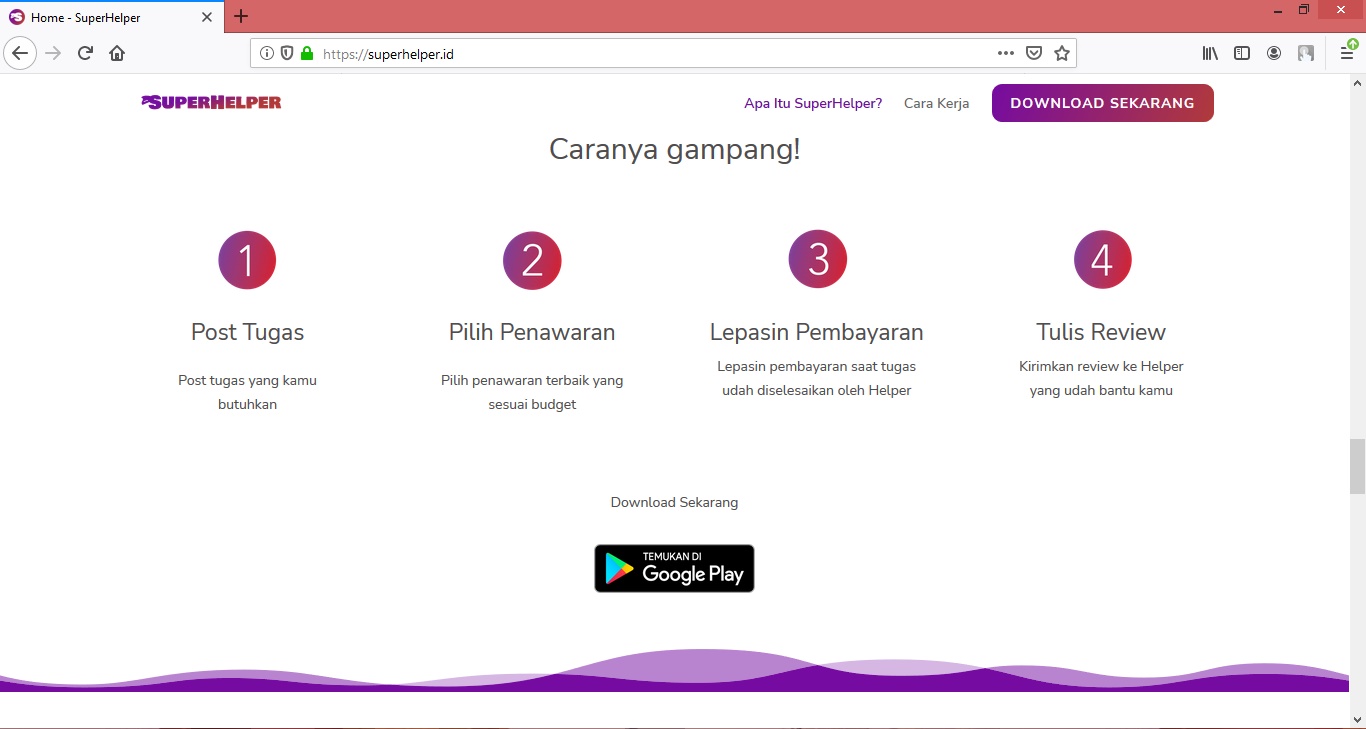1366x729 pixels.
Task: Click the SuperHelper logo
Action: [x=210, y=101]
